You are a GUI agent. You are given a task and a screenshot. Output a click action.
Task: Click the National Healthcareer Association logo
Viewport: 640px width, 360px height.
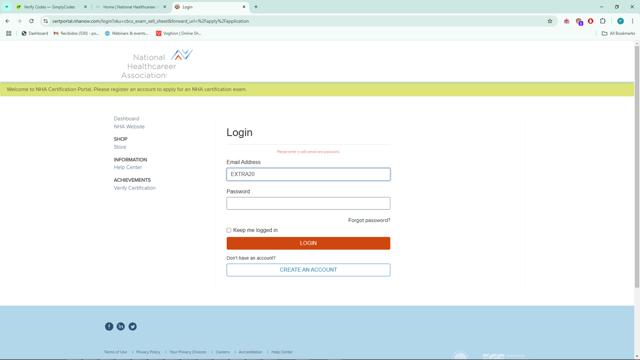(x=157, y=64)
